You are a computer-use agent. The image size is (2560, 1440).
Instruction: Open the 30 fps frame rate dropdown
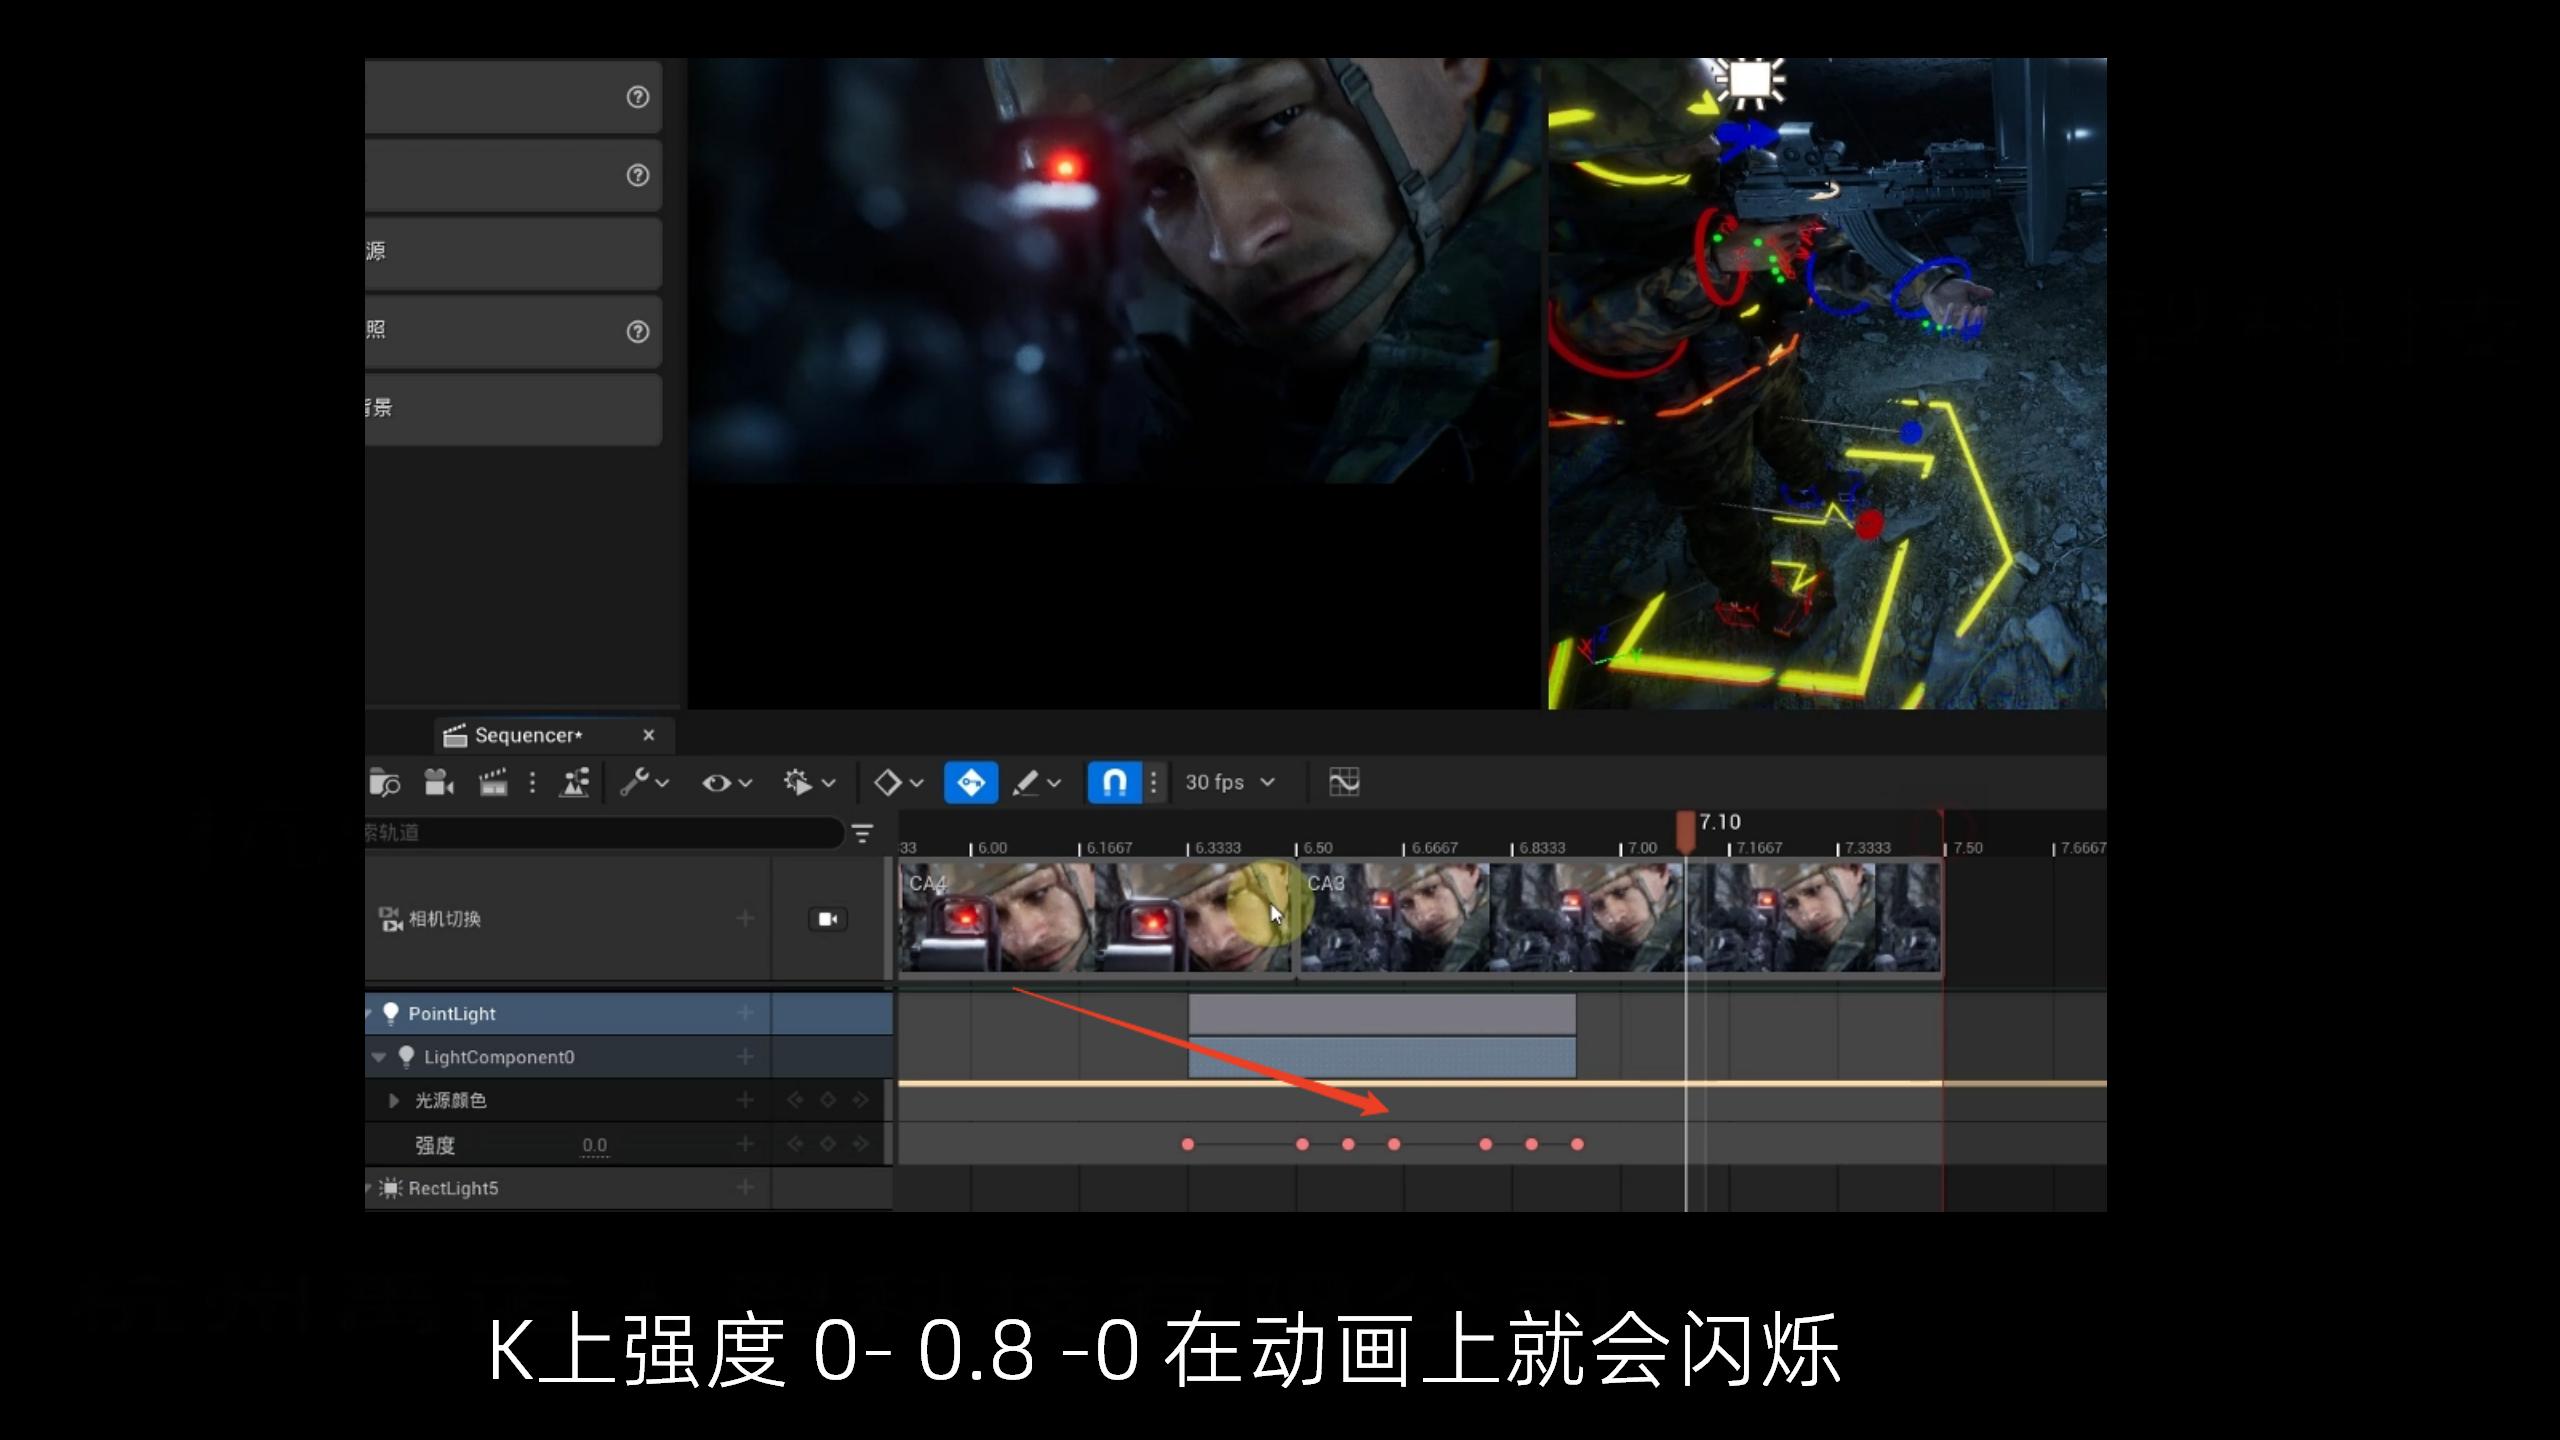pos(1230,782)
